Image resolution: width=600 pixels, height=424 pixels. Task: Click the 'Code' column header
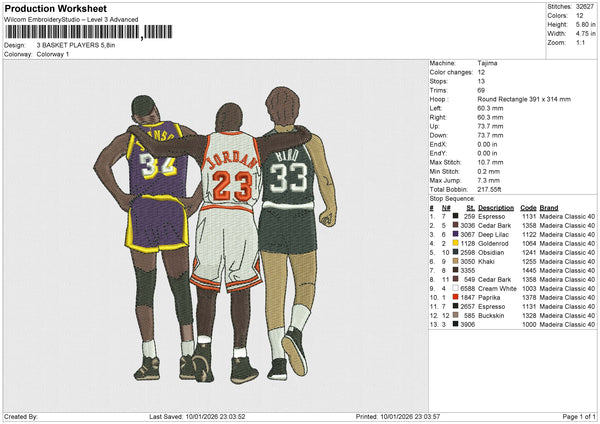point(528,208)
